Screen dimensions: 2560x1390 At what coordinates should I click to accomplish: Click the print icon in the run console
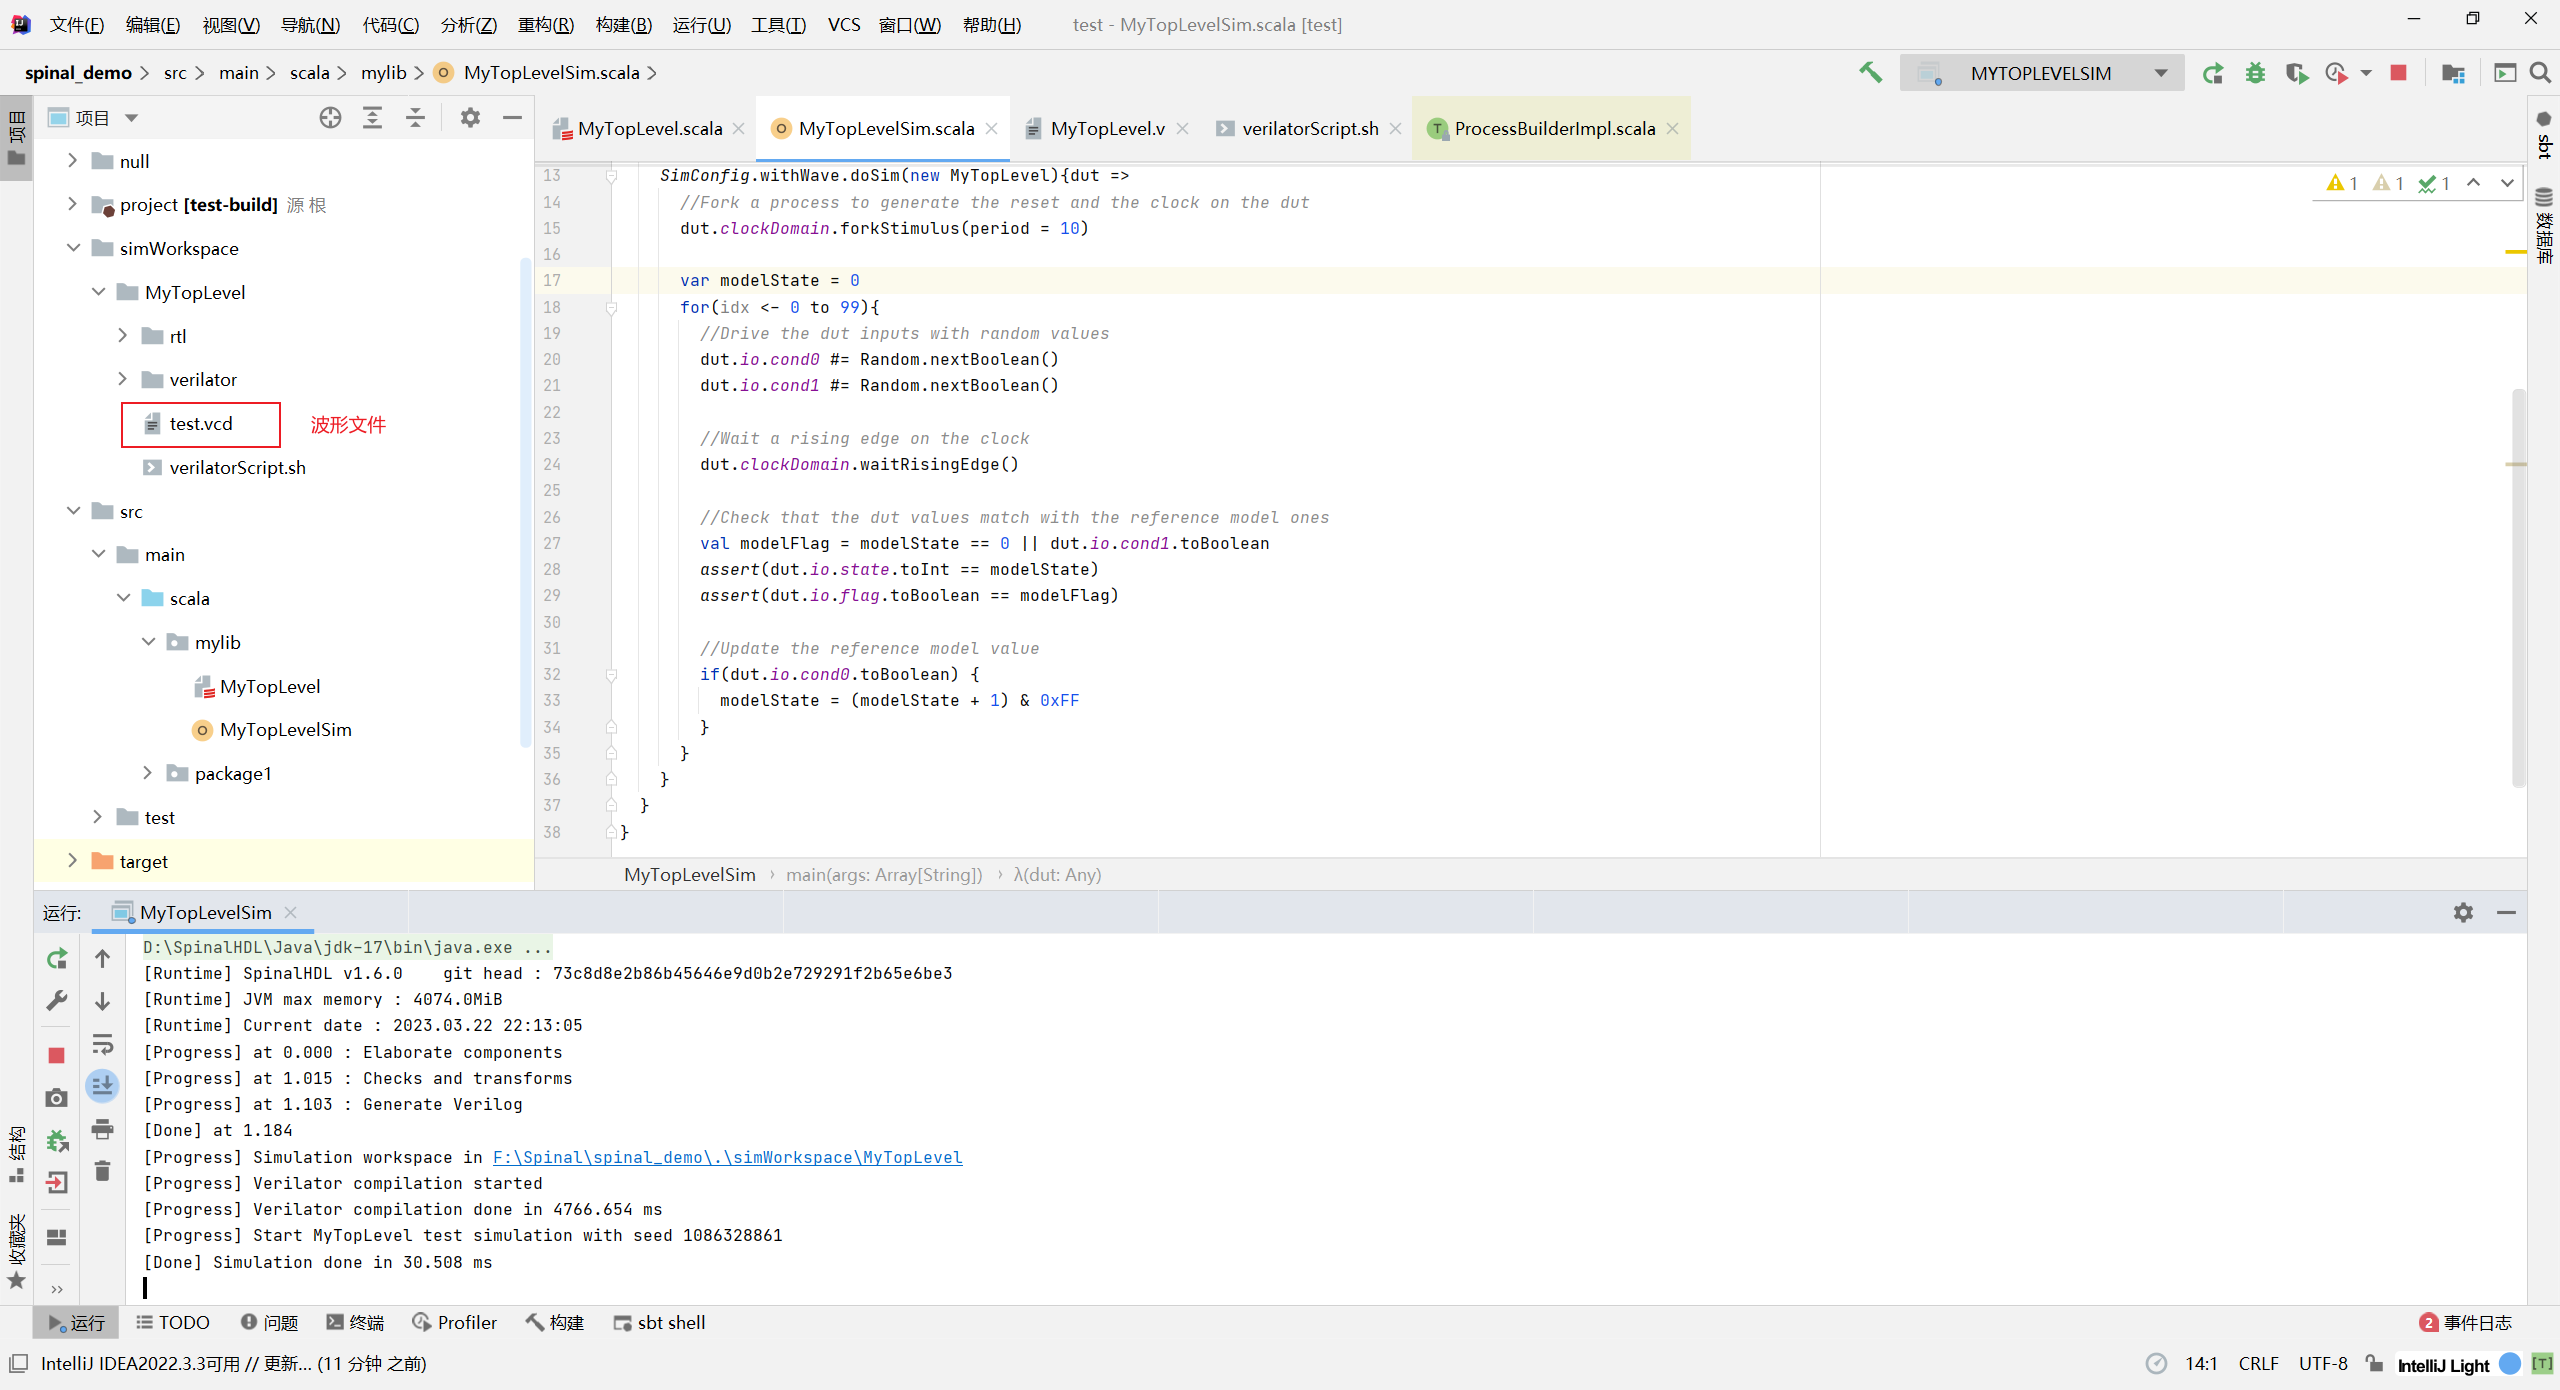[102, 1129]
